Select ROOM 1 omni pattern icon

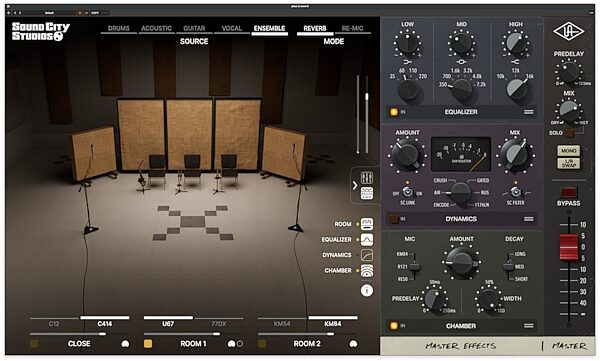pyautogui.click(x=240, y=344)
